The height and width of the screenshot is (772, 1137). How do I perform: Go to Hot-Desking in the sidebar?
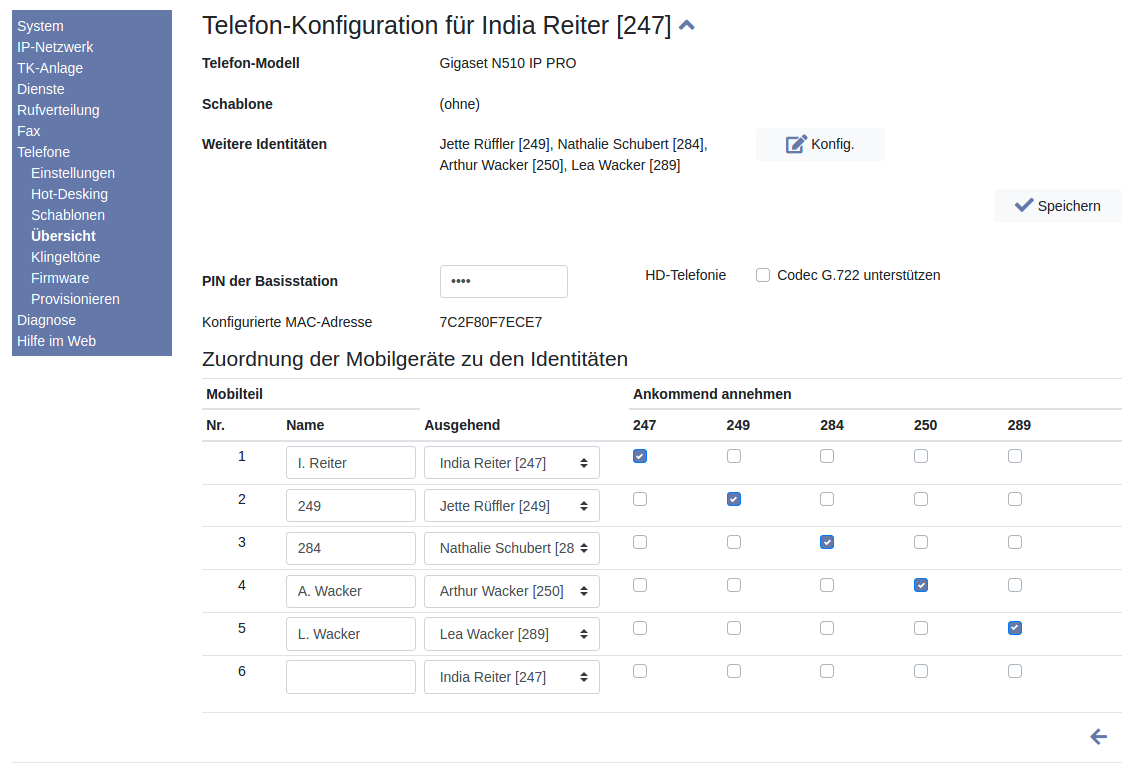[69, 194]
